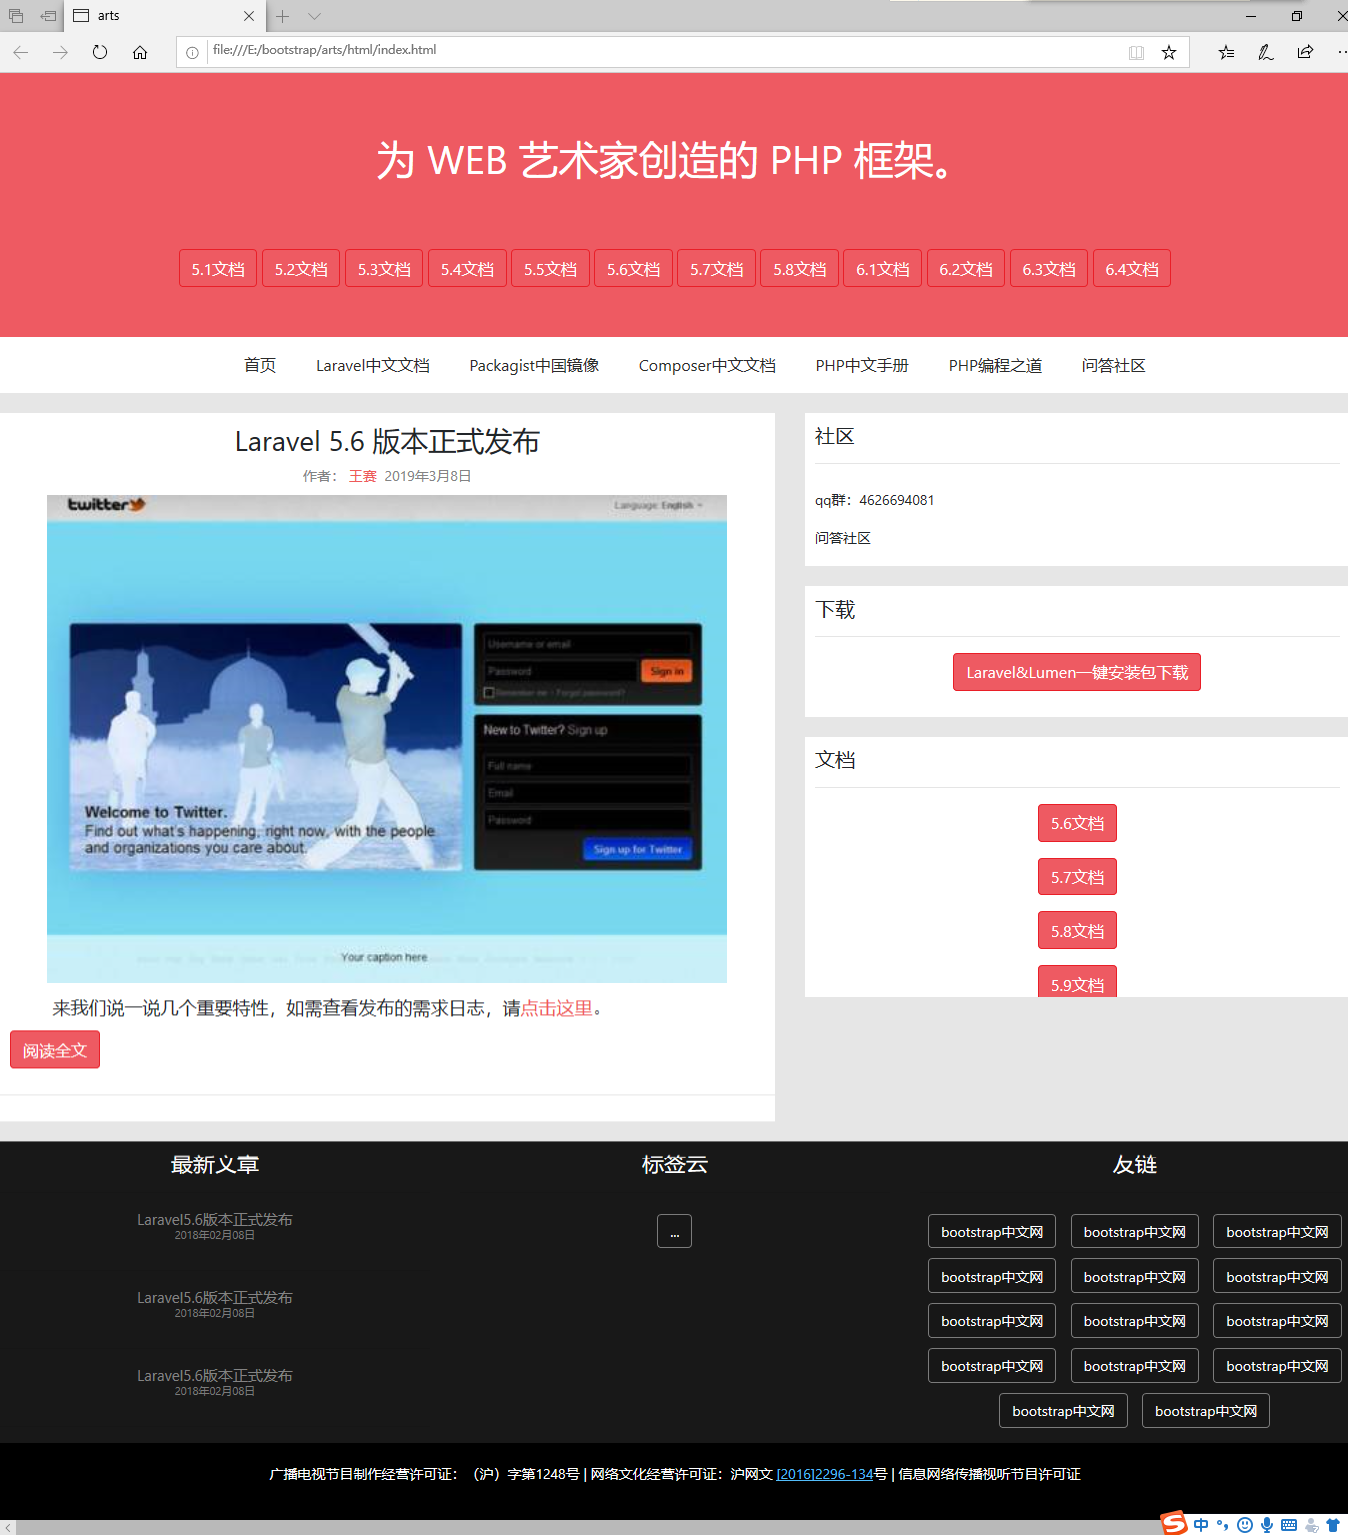Expand the tag cloud with the ... button
Image resolution: width=1348 pixels, height=1535 pixels.
point(674,1231)
